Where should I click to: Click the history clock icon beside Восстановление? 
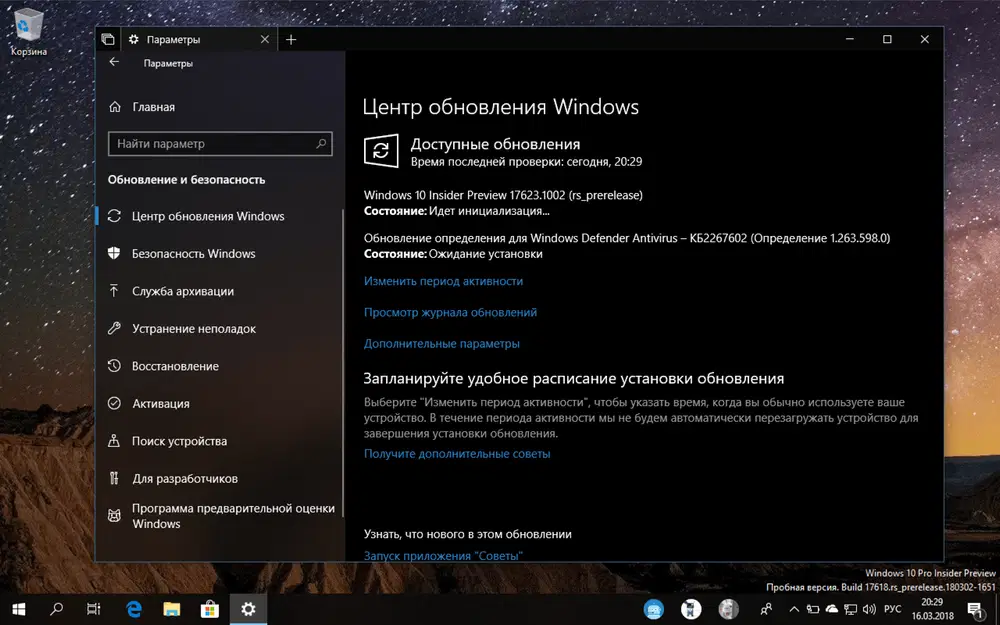pos(114,365)
